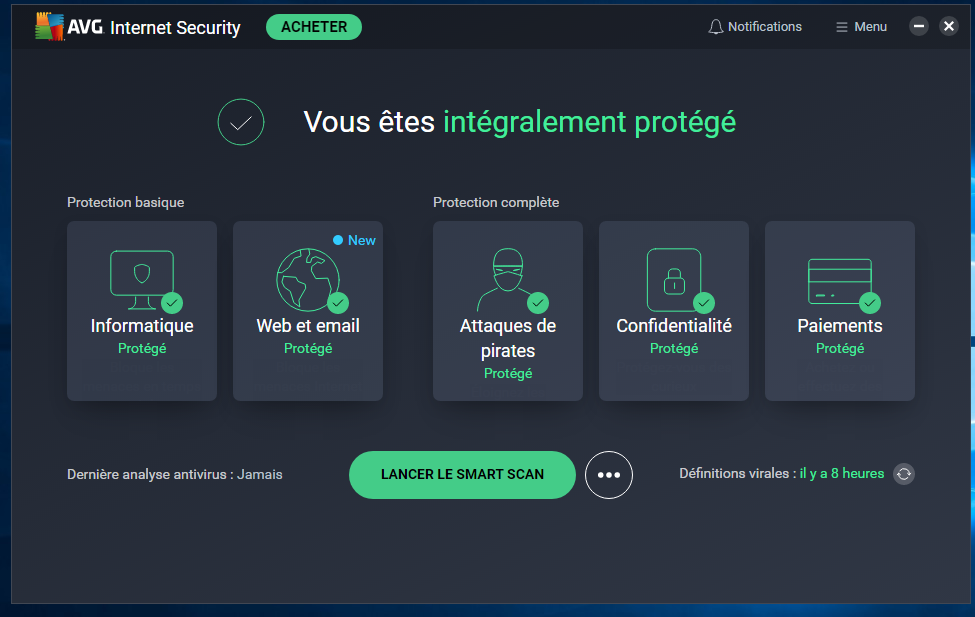Click the green check badge on Paiements

point(870,303)
